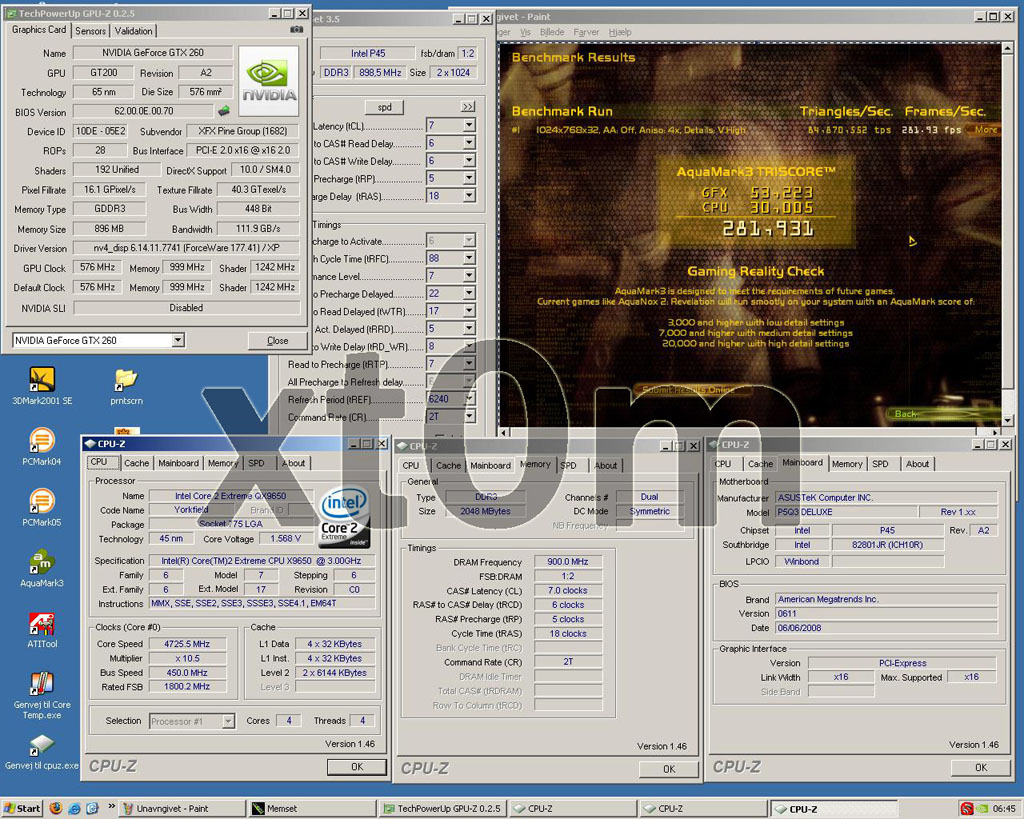Click the motherboard model P5Q3 DELUXE
This screenshot has width=1024, height=819.
tap(846, 512)
